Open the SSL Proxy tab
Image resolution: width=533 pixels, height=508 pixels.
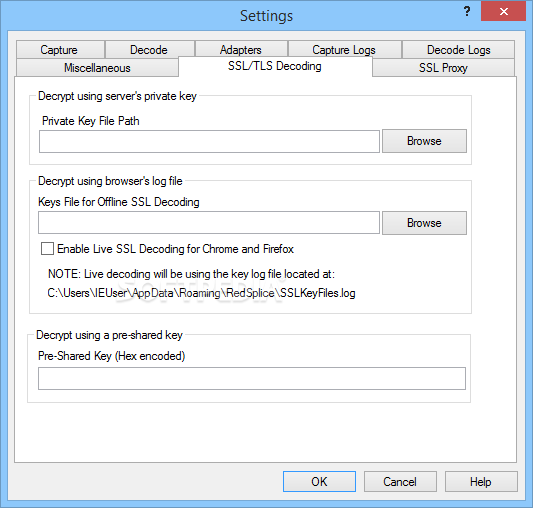pyautogui.click(x=443, y=68)
